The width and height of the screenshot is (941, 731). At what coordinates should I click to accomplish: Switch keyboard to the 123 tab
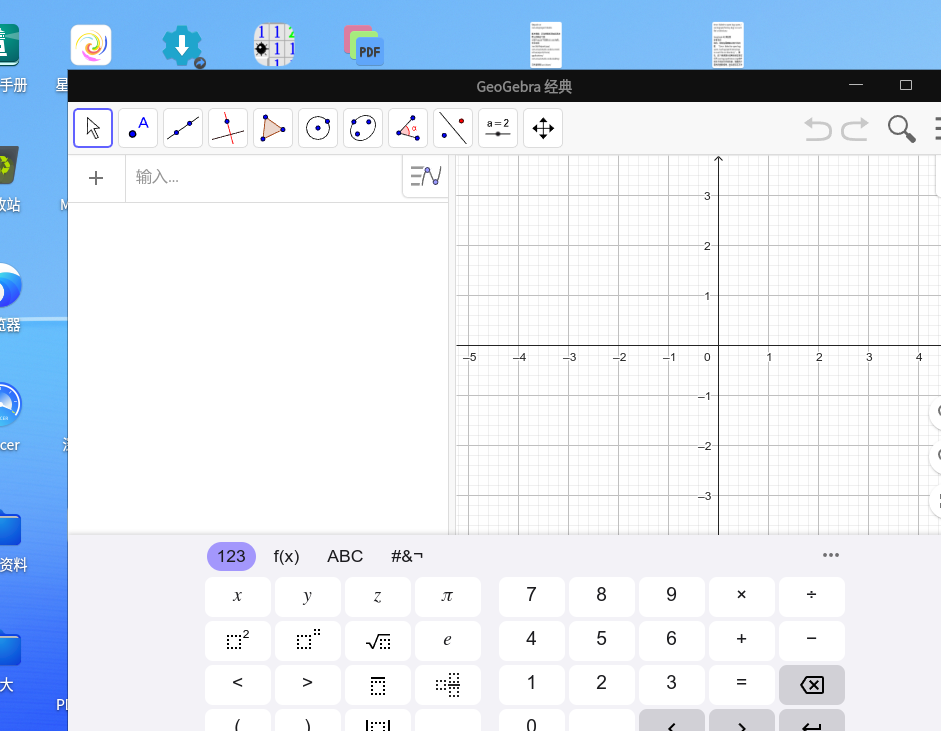231,556
